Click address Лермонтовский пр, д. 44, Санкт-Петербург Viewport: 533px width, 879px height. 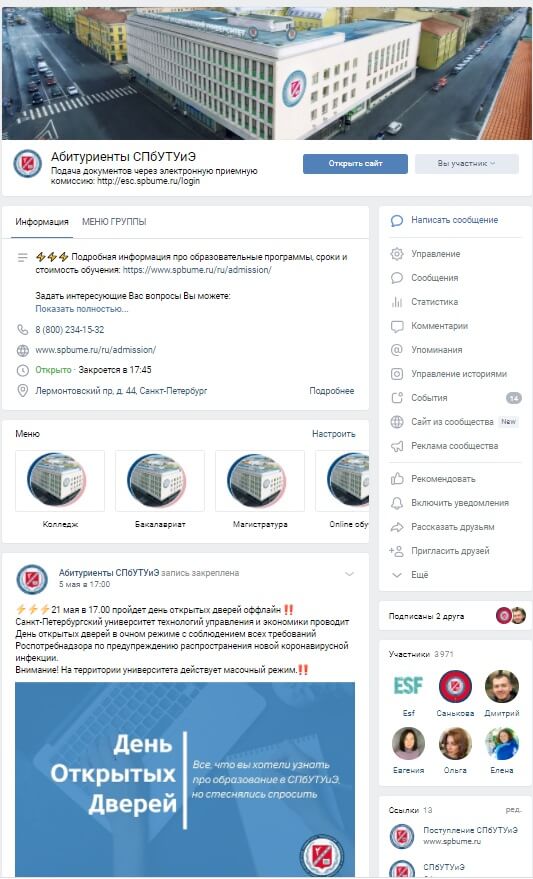(x=121, y=391)
